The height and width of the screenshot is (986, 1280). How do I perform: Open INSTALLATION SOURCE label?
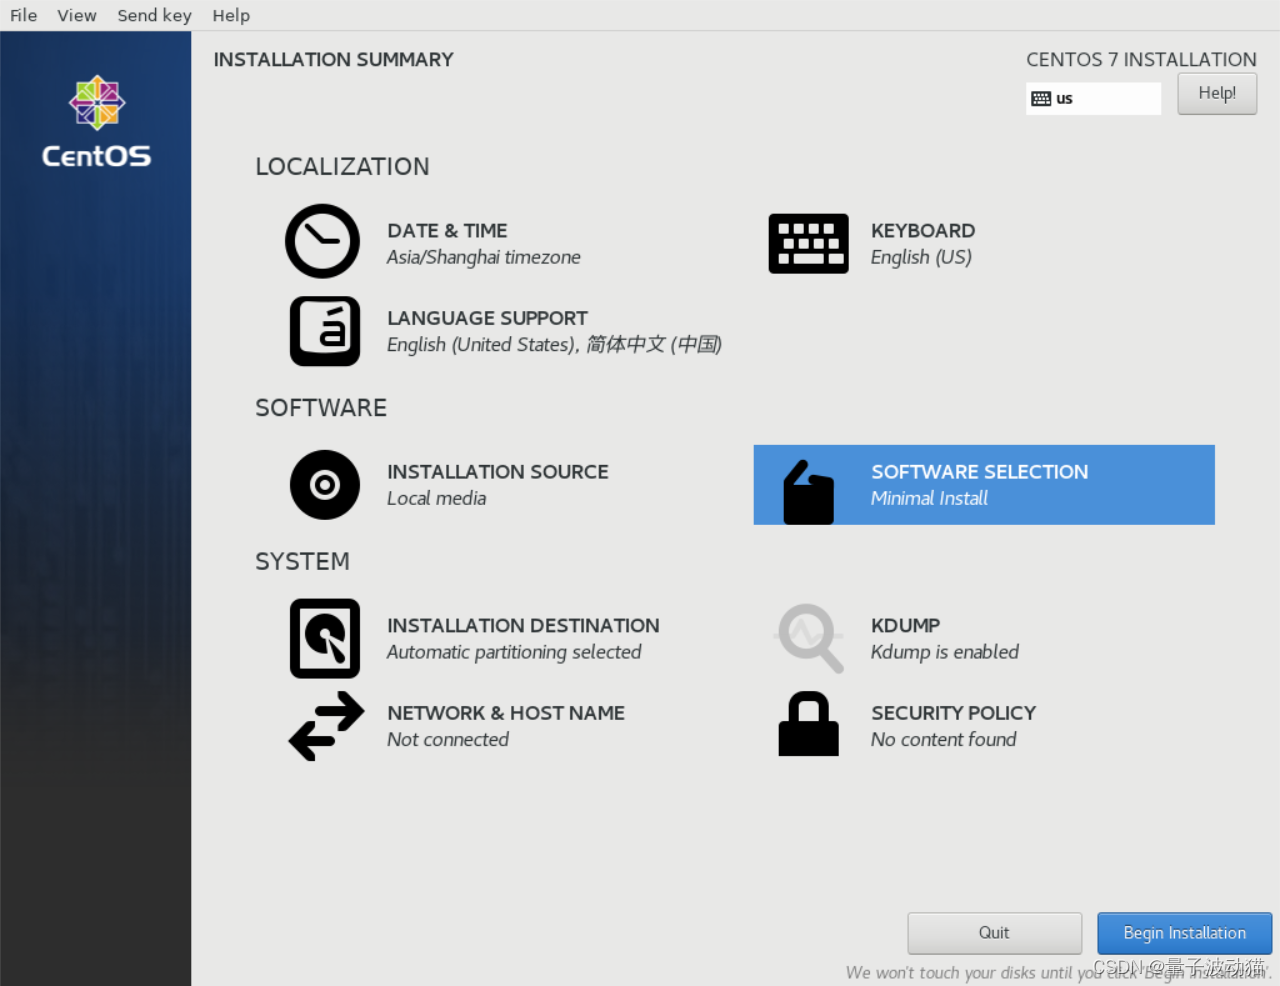(x=498, y=472)
